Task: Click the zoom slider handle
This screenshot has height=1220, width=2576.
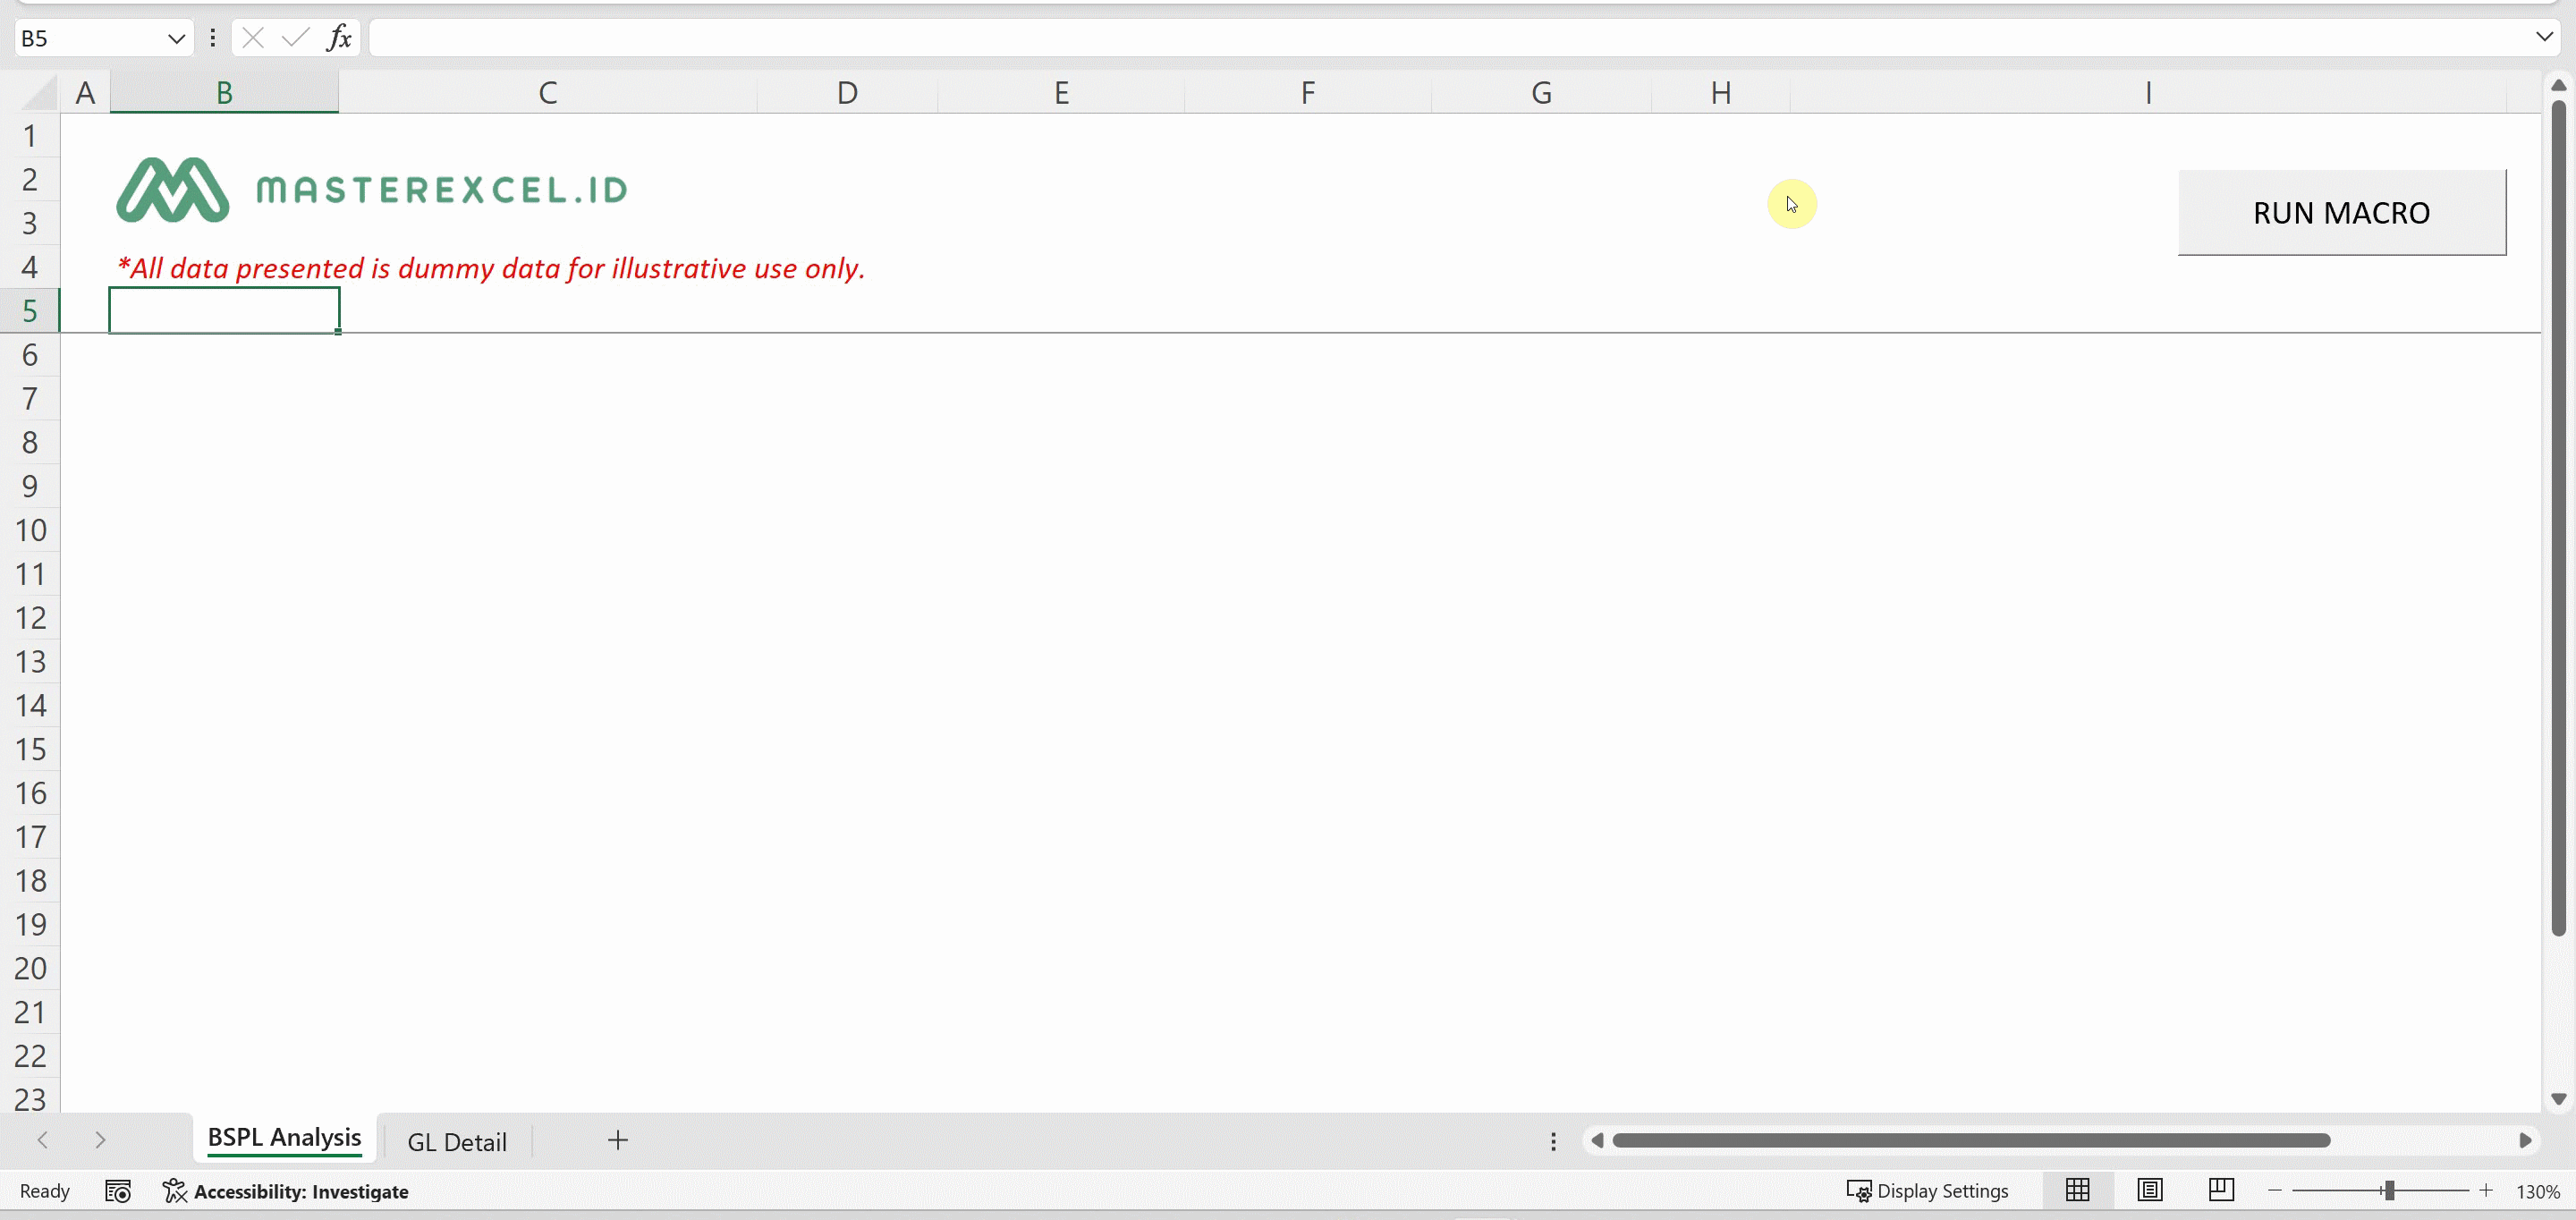Action: pos(2389,1190)
